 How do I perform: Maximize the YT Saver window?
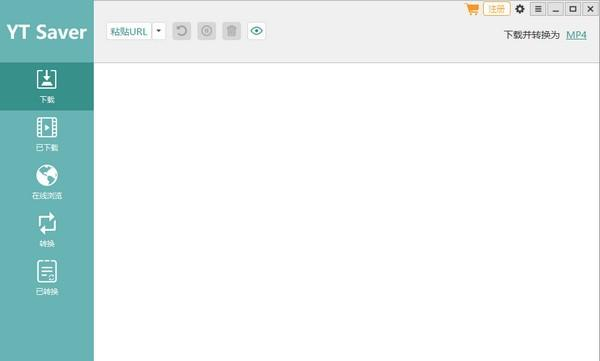tap(573, 9)
